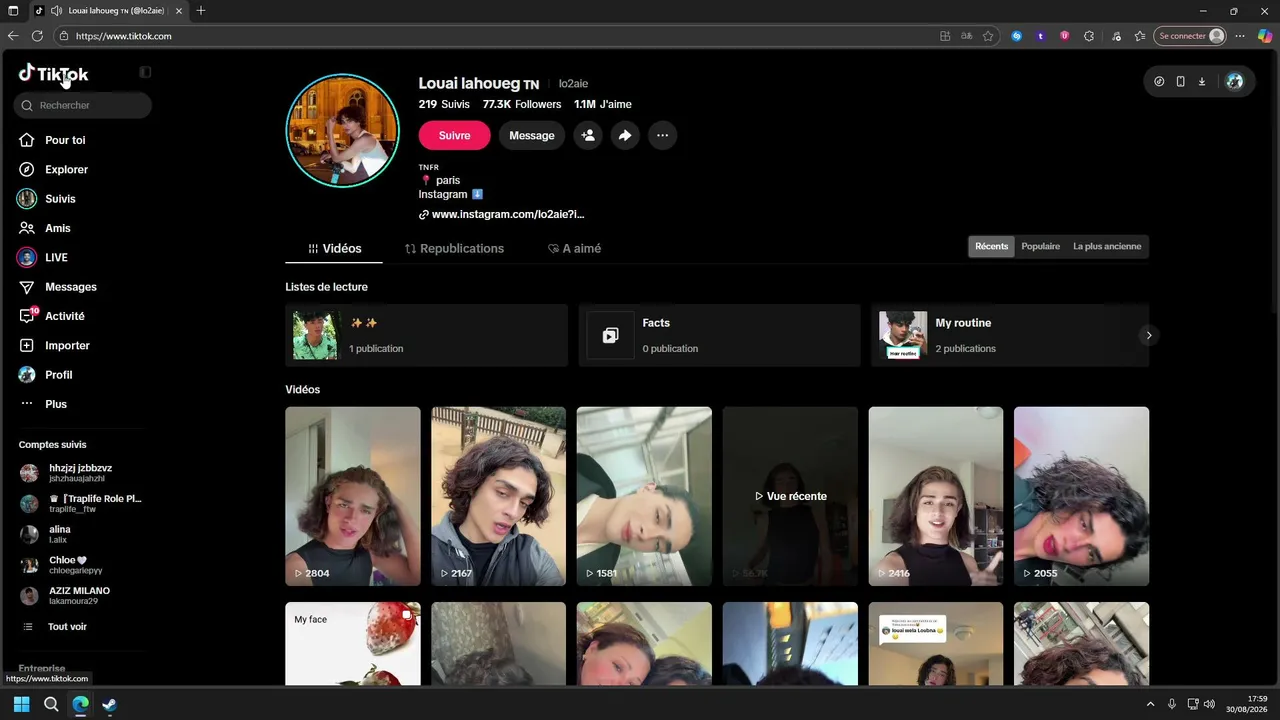Open the Facts playlist
This screenshot has width=1280, height=720.
720,335
